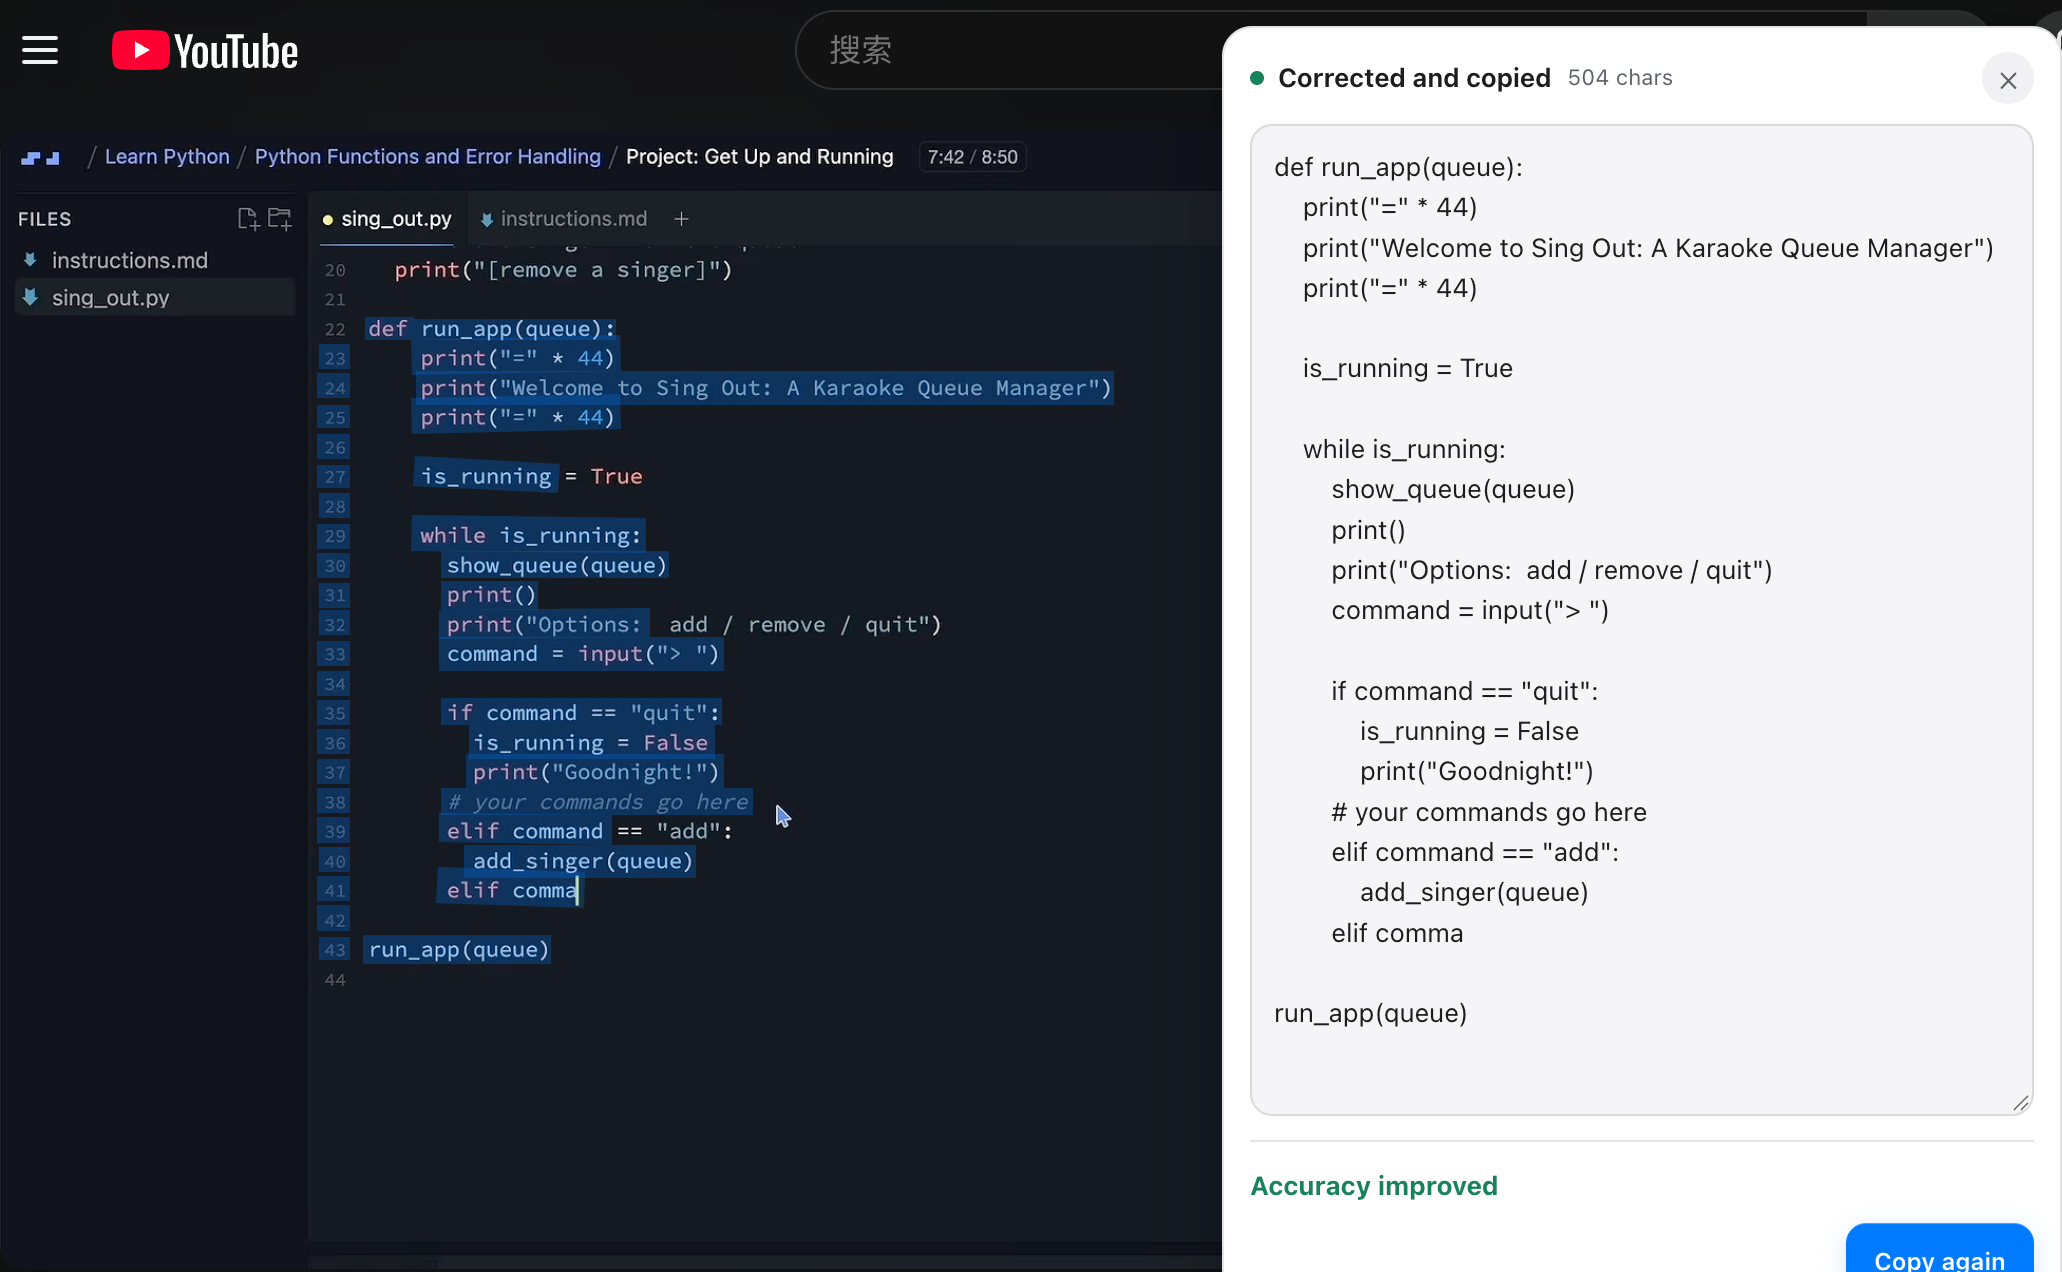
Task: Click the while is_running: line in editor
Action: (530, 535)
